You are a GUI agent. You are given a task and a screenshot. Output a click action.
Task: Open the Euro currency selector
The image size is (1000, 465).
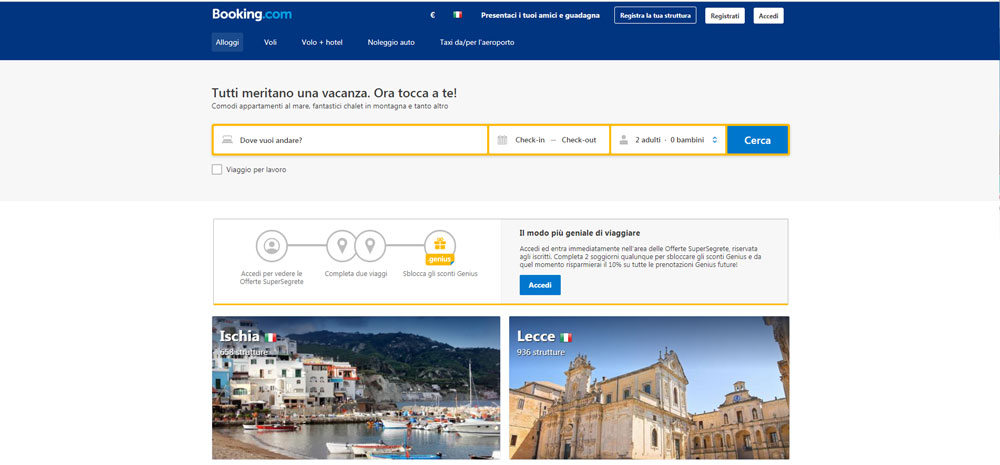[433, 16]
